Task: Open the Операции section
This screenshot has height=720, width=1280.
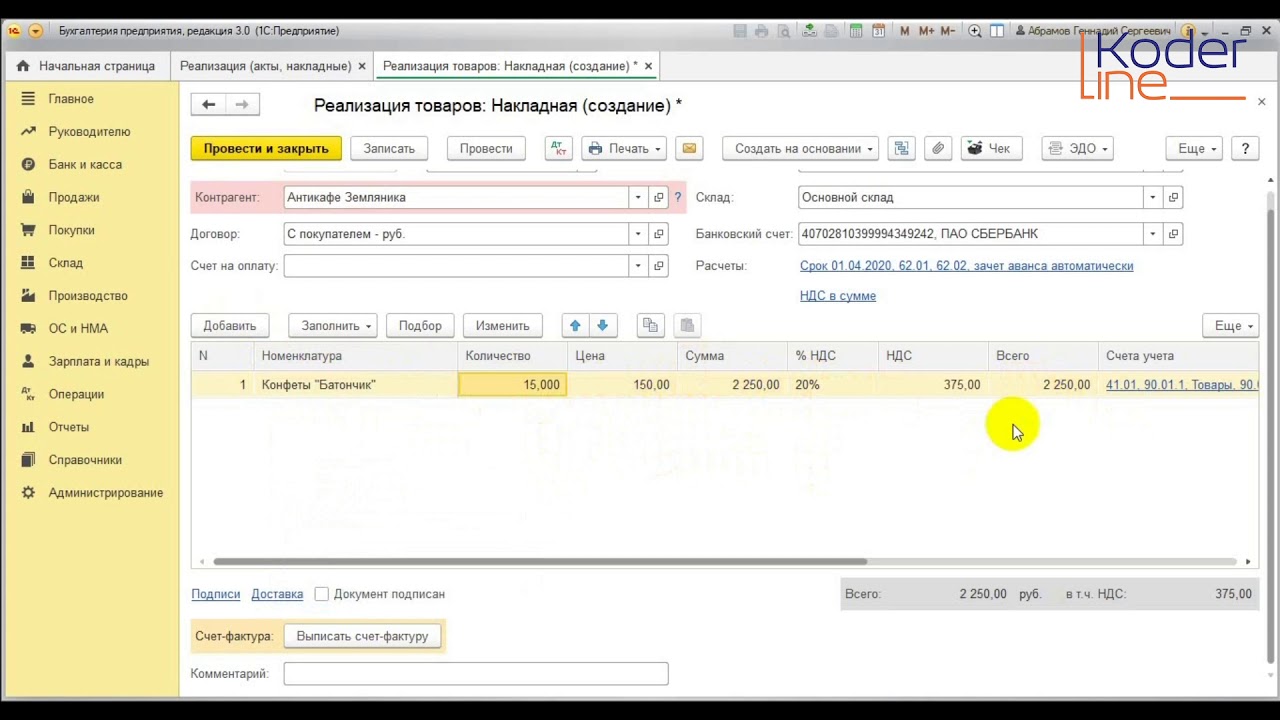Action: tap(76, 394)
